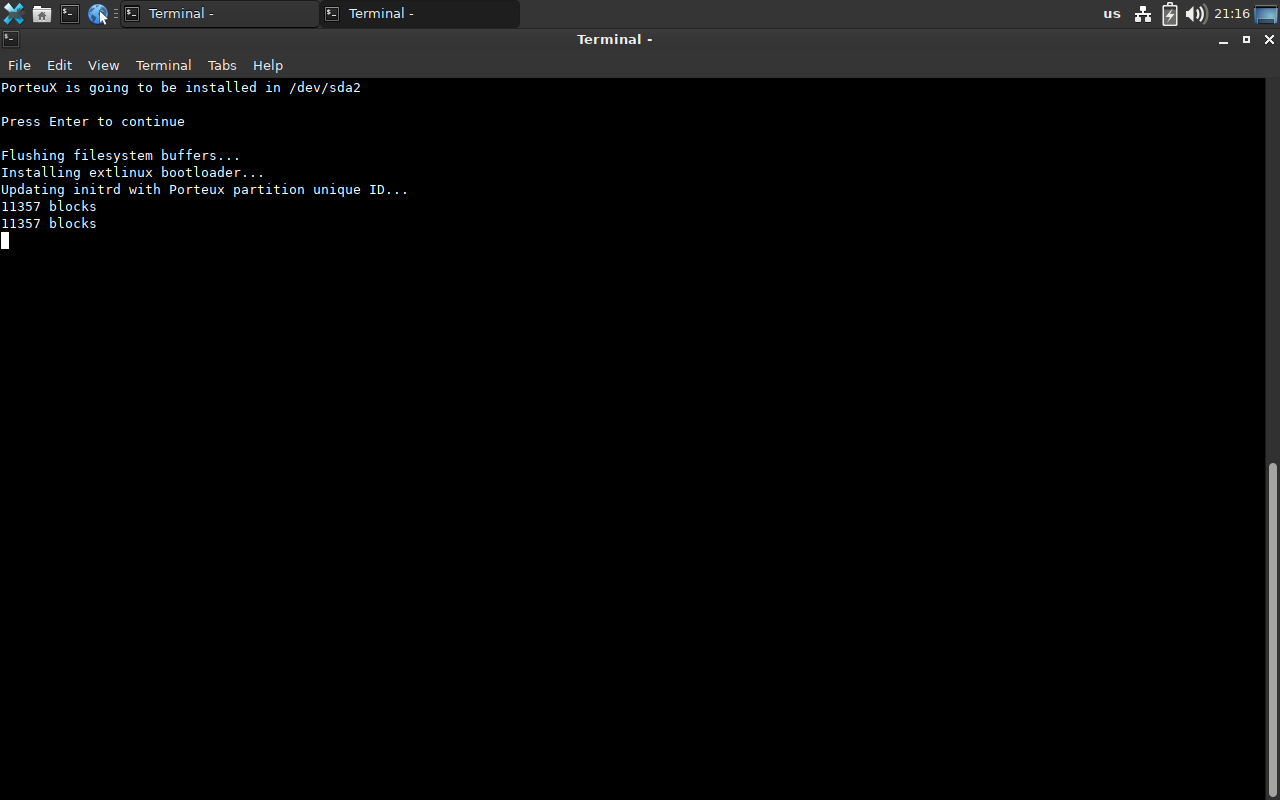Click the show desktop icon
The image size is (1280, 800).
[1266, 14]
